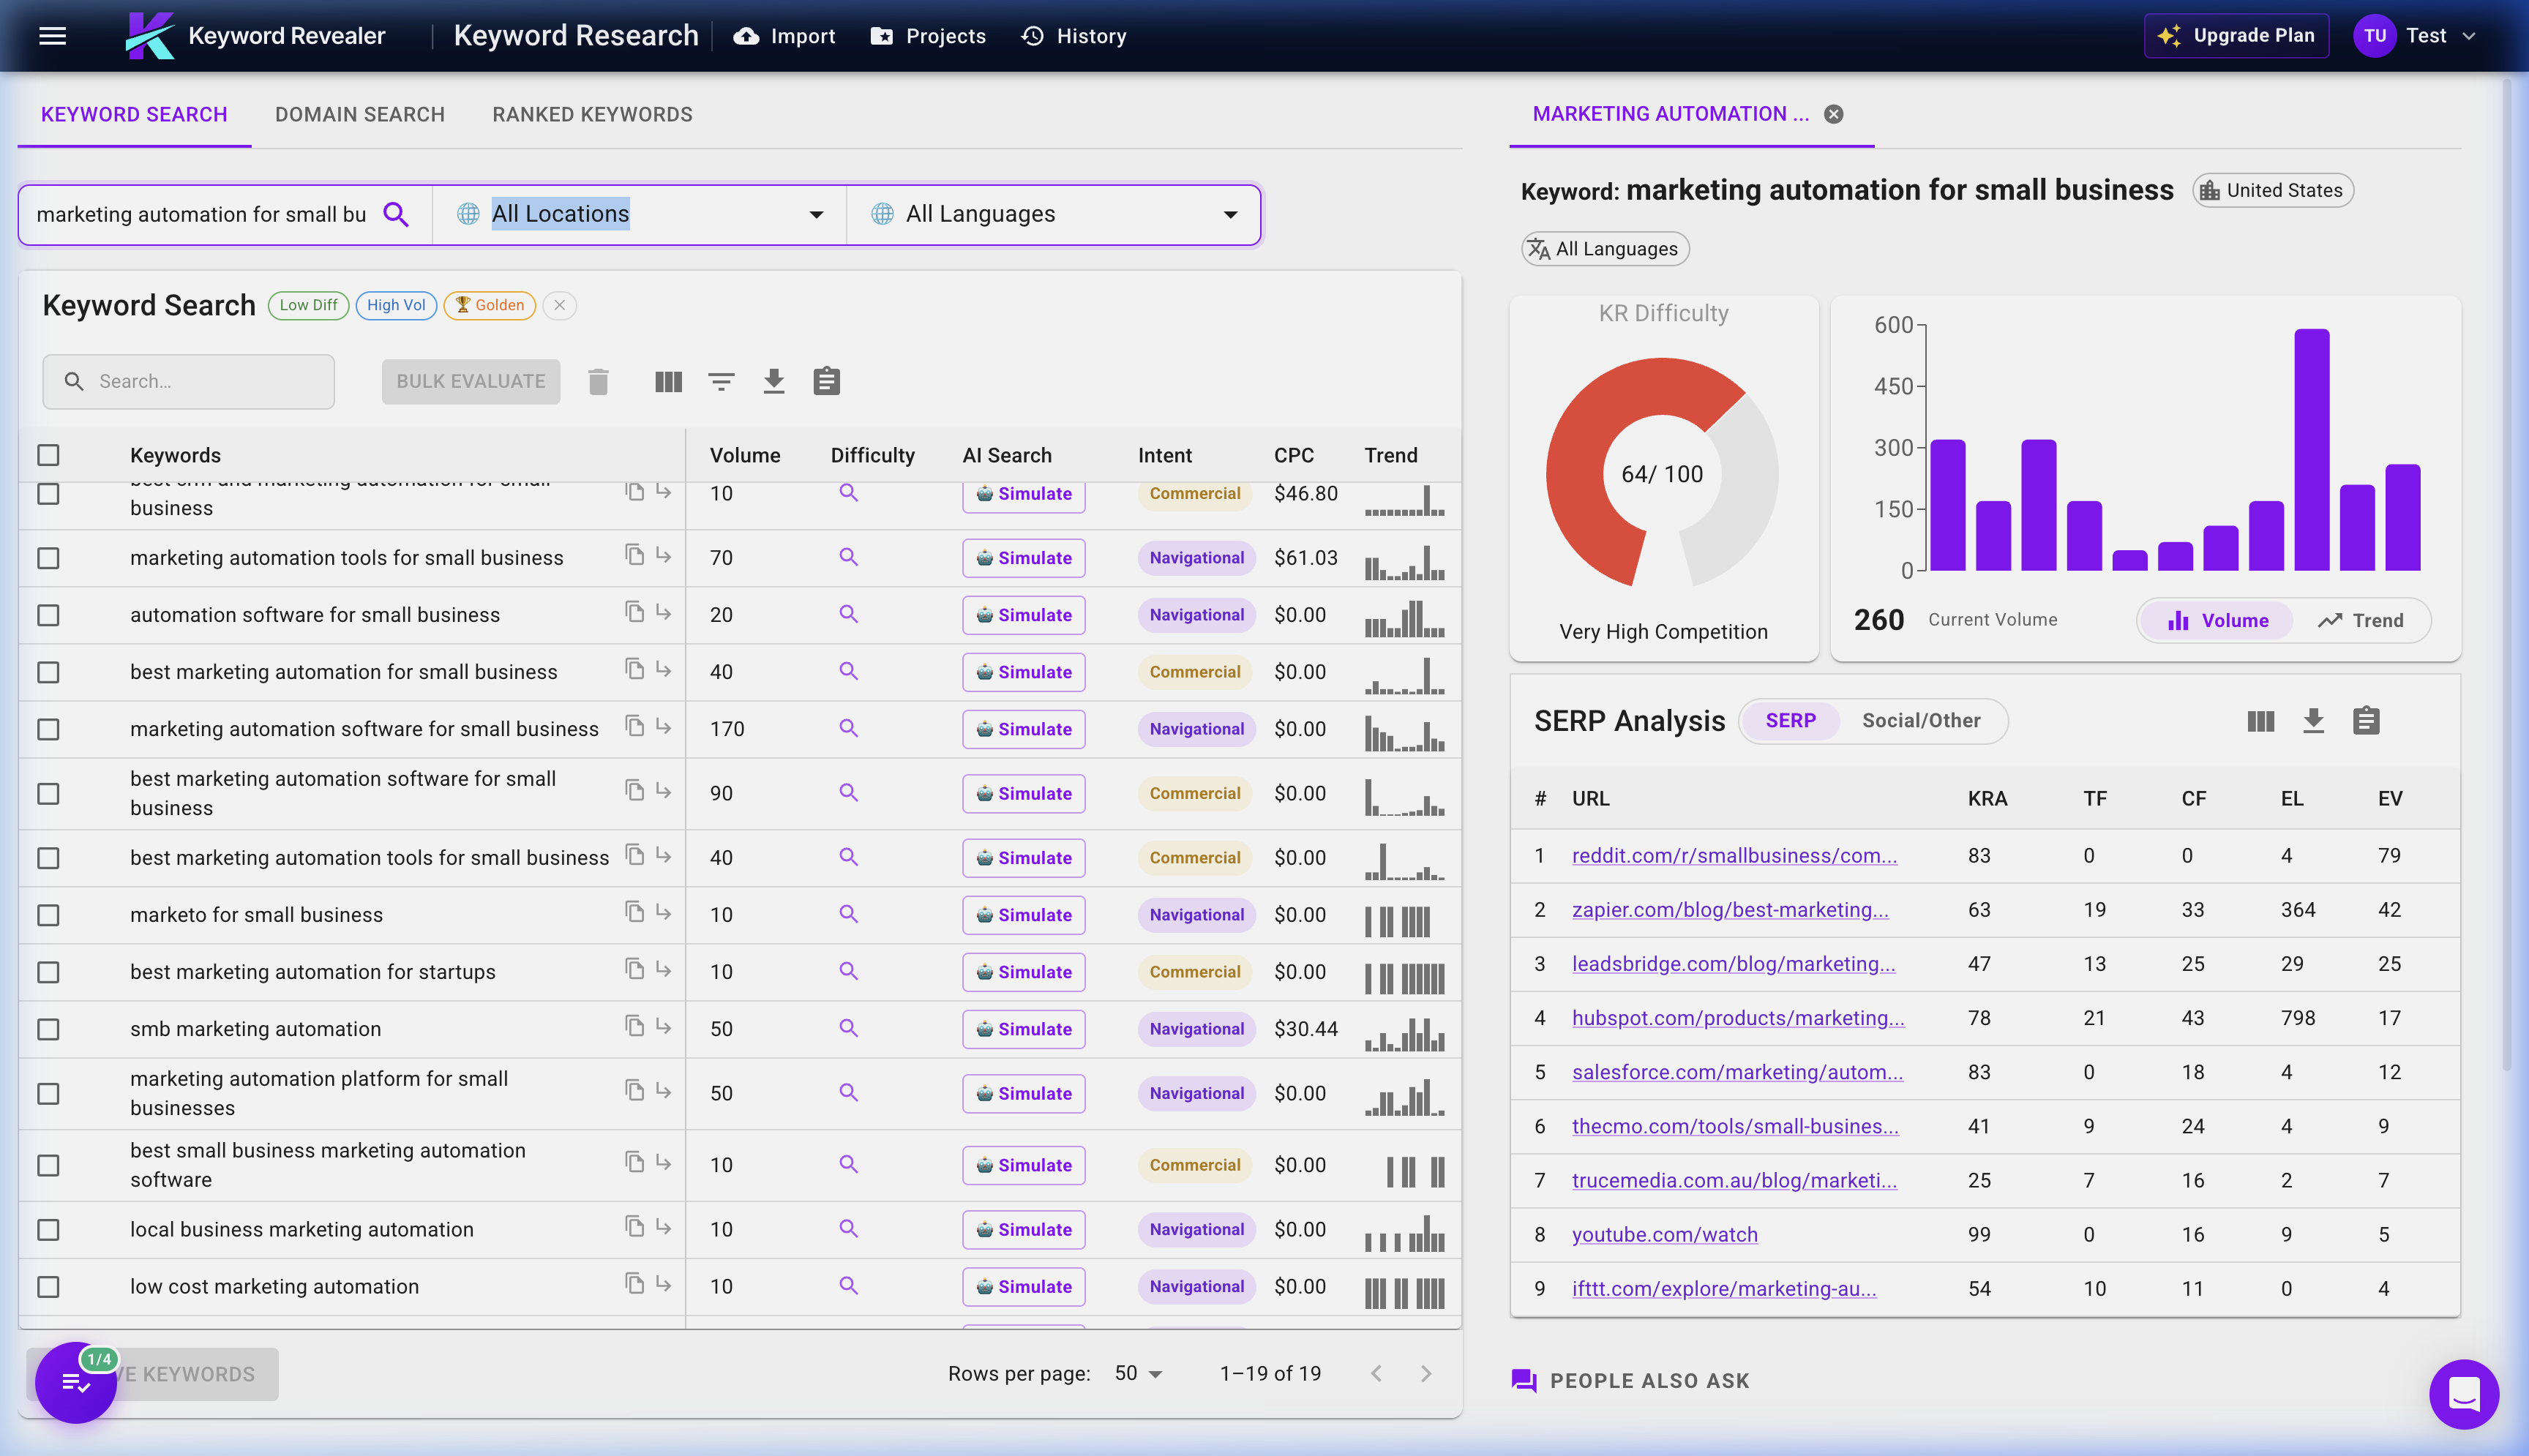Delete selected keywords with trash icon
This screenshot has width=2529, height=1456.
(598, 381)
